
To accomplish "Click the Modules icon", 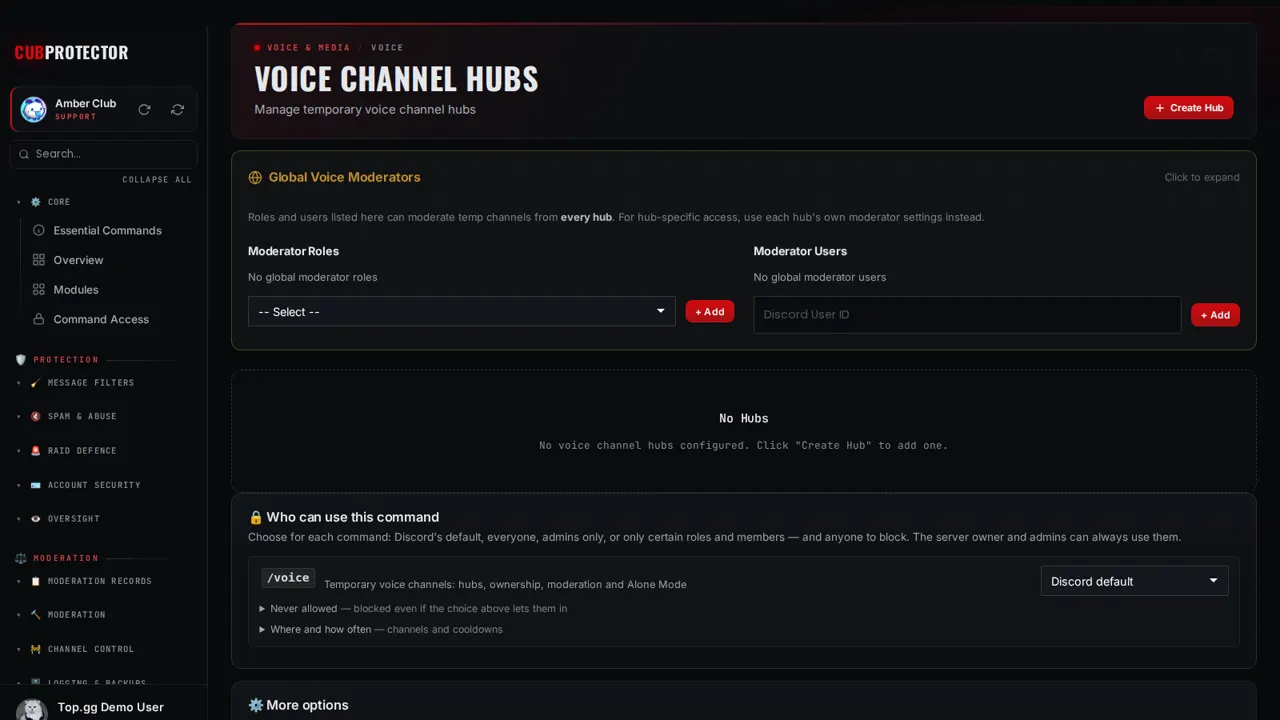I will [x=39, y=289].
